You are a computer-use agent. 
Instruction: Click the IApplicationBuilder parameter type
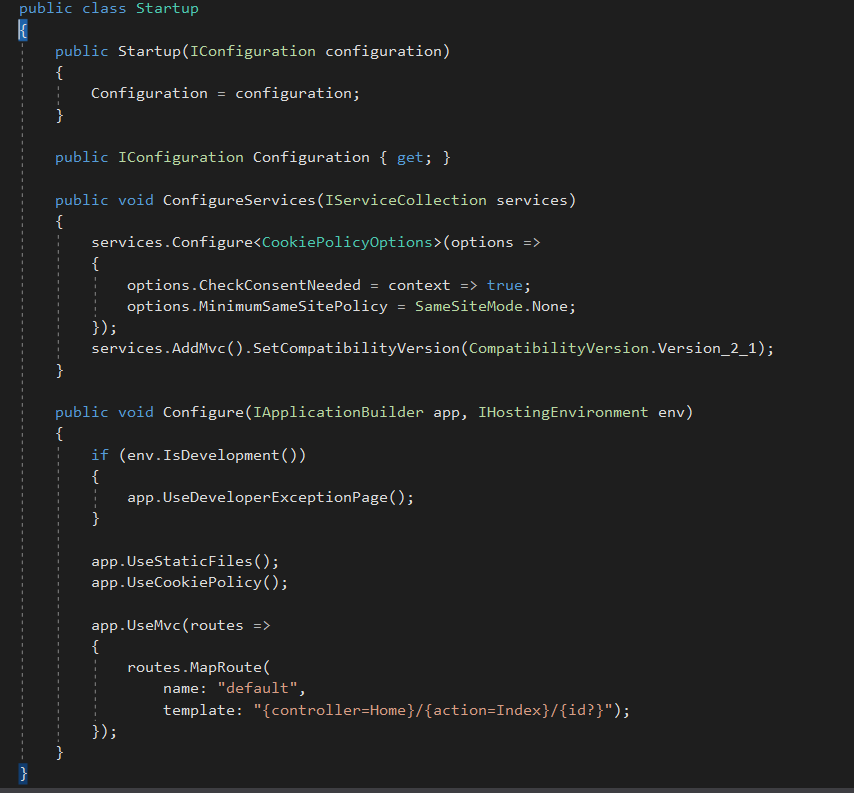tap(338, 412)
